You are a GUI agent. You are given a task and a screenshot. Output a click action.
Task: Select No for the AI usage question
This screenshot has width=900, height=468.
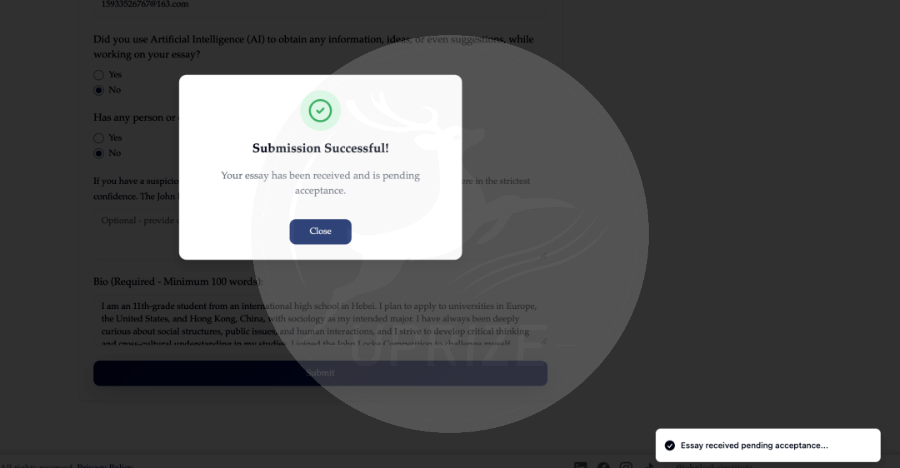pyautogui.click(x=99, y=90)
